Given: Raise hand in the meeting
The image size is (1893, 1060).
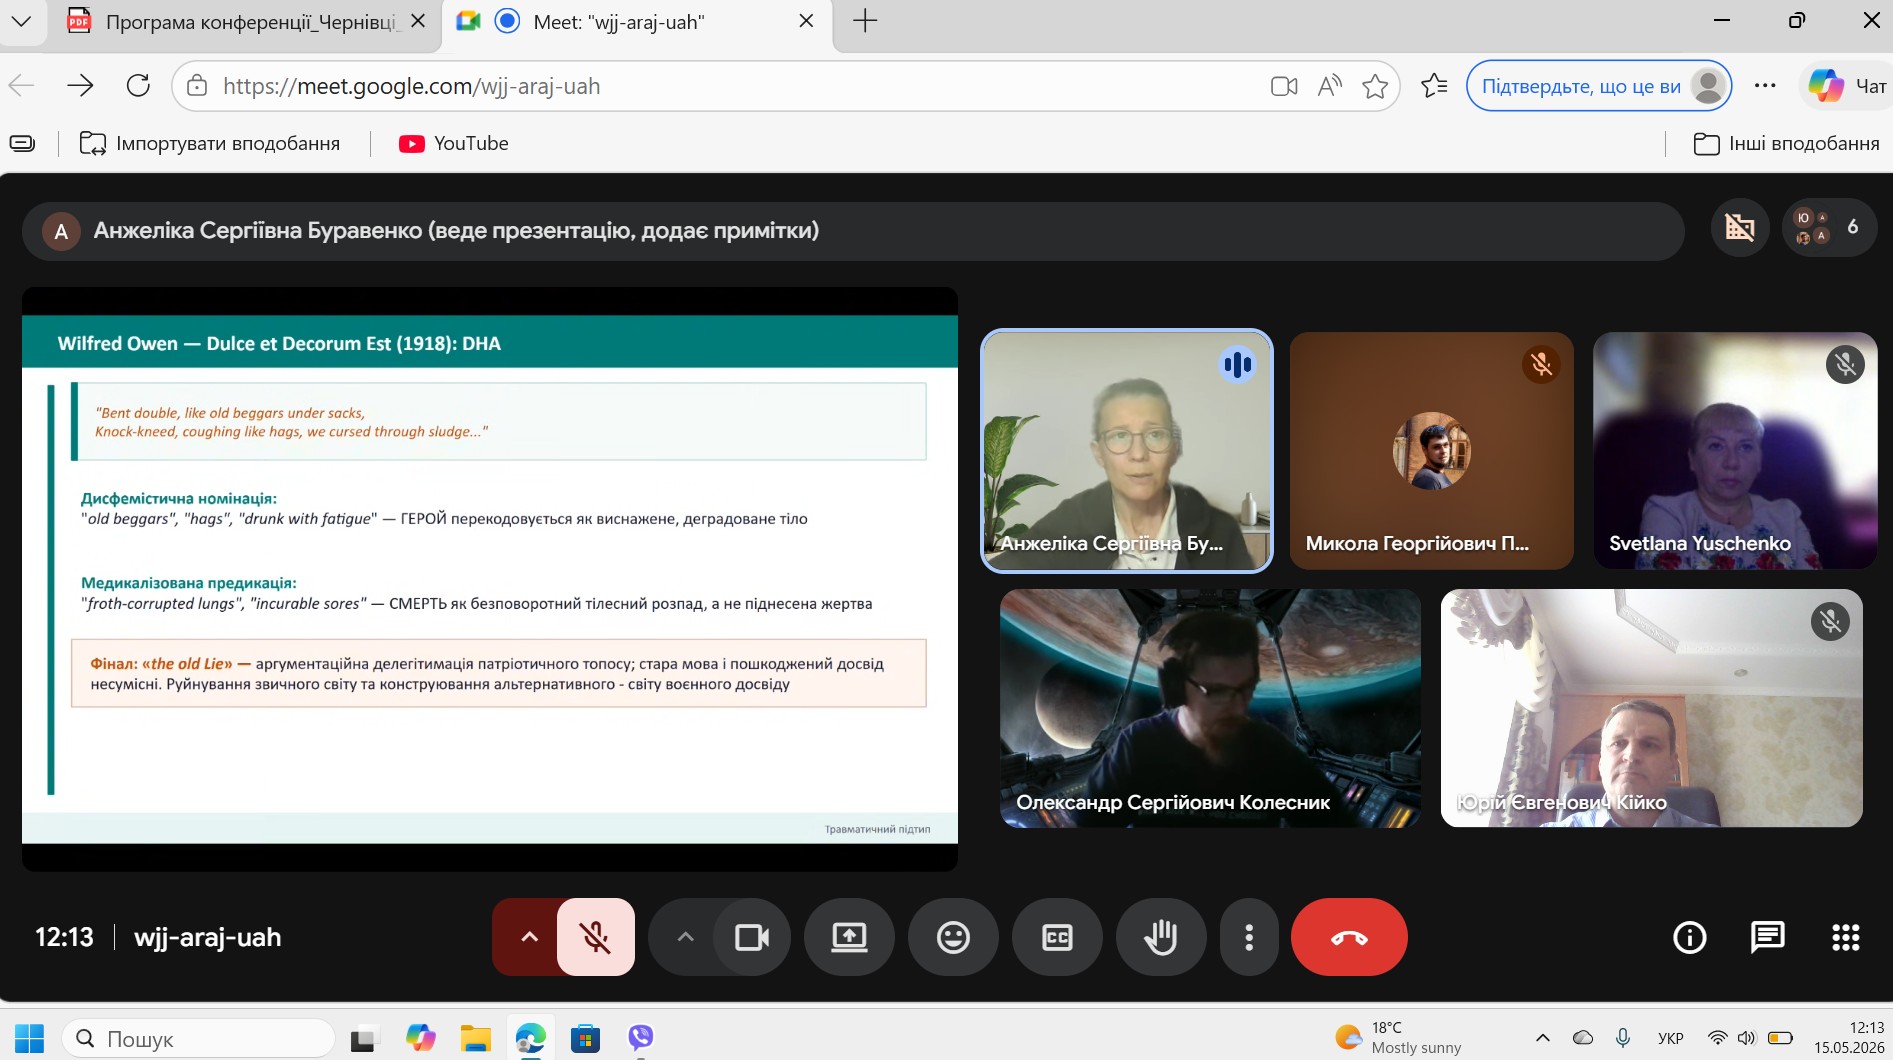Looking at the screenshot, I should pyautogui.click(x=1161, y=937).
